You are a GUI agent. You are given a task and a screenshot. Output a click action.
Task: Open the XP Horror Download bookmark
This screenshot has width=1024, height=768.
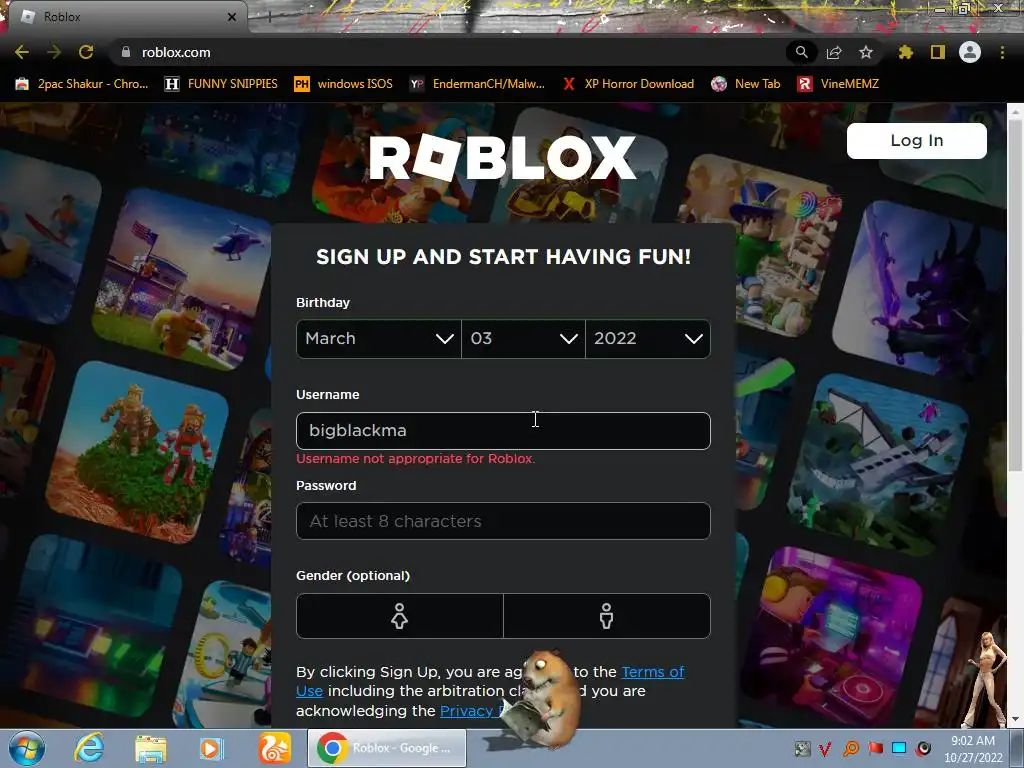tap(628, 84)
